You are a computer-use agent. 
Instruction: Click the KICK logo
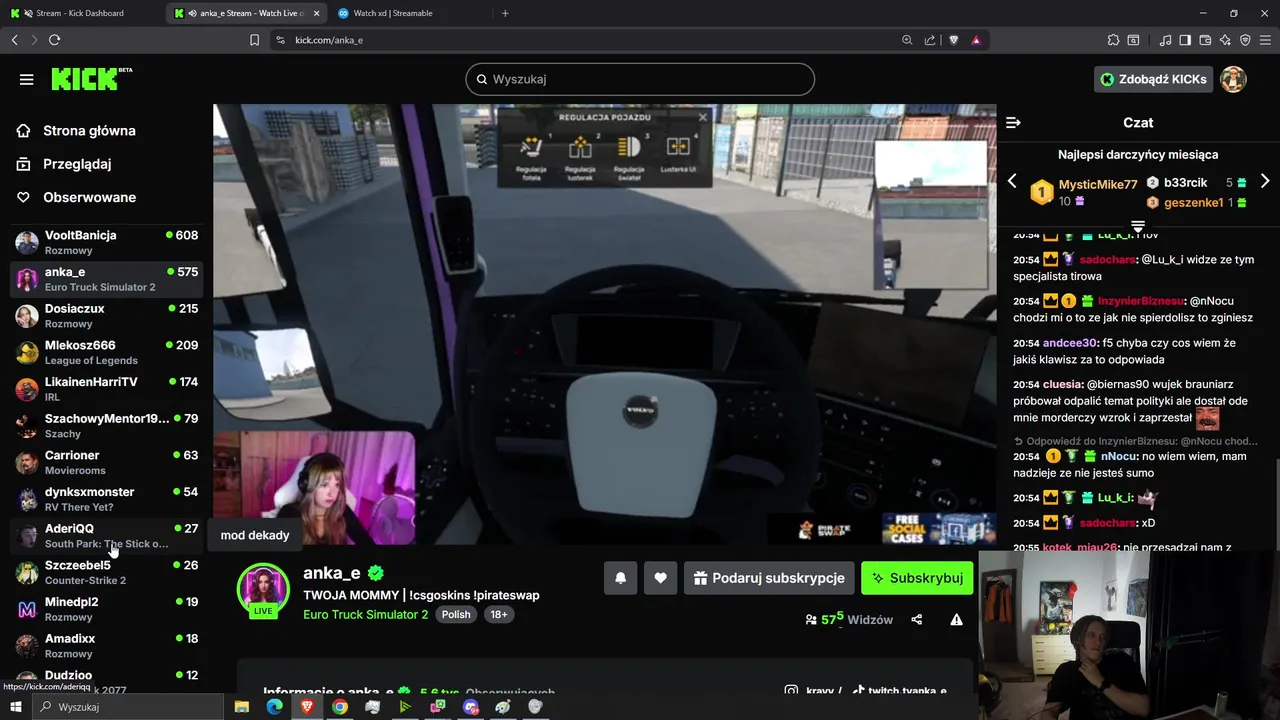[x=91, y=79]
